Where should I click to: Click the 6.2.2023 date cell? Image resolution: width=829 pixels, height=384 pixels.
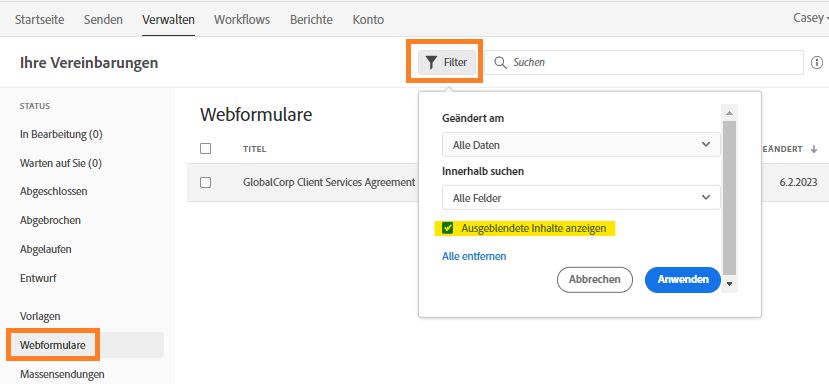[x=798, y=182]
